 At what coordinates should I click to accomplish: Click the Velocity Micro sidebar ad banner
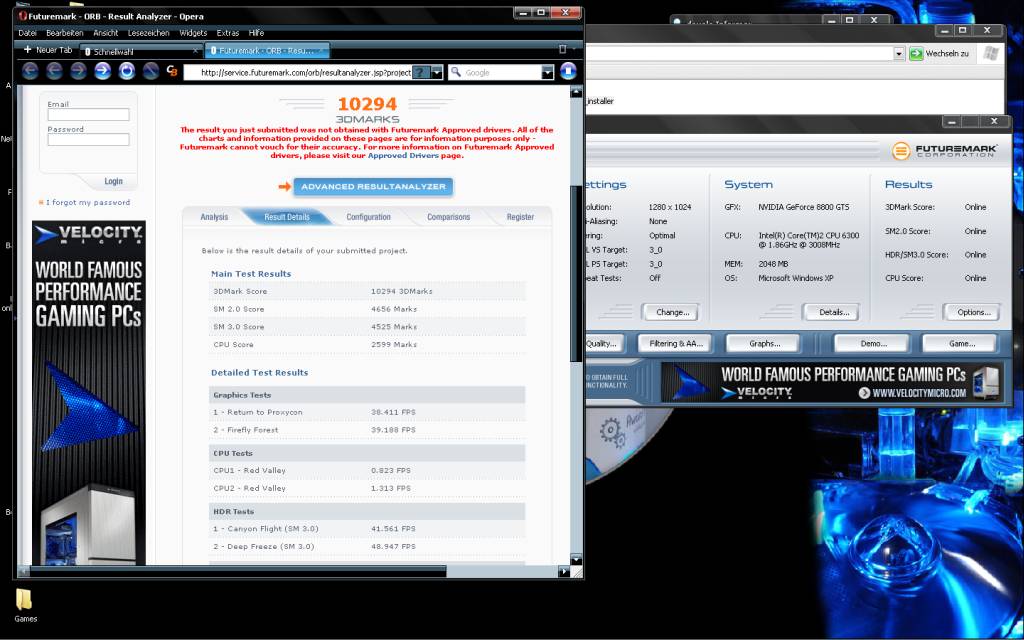coord(89,392)
